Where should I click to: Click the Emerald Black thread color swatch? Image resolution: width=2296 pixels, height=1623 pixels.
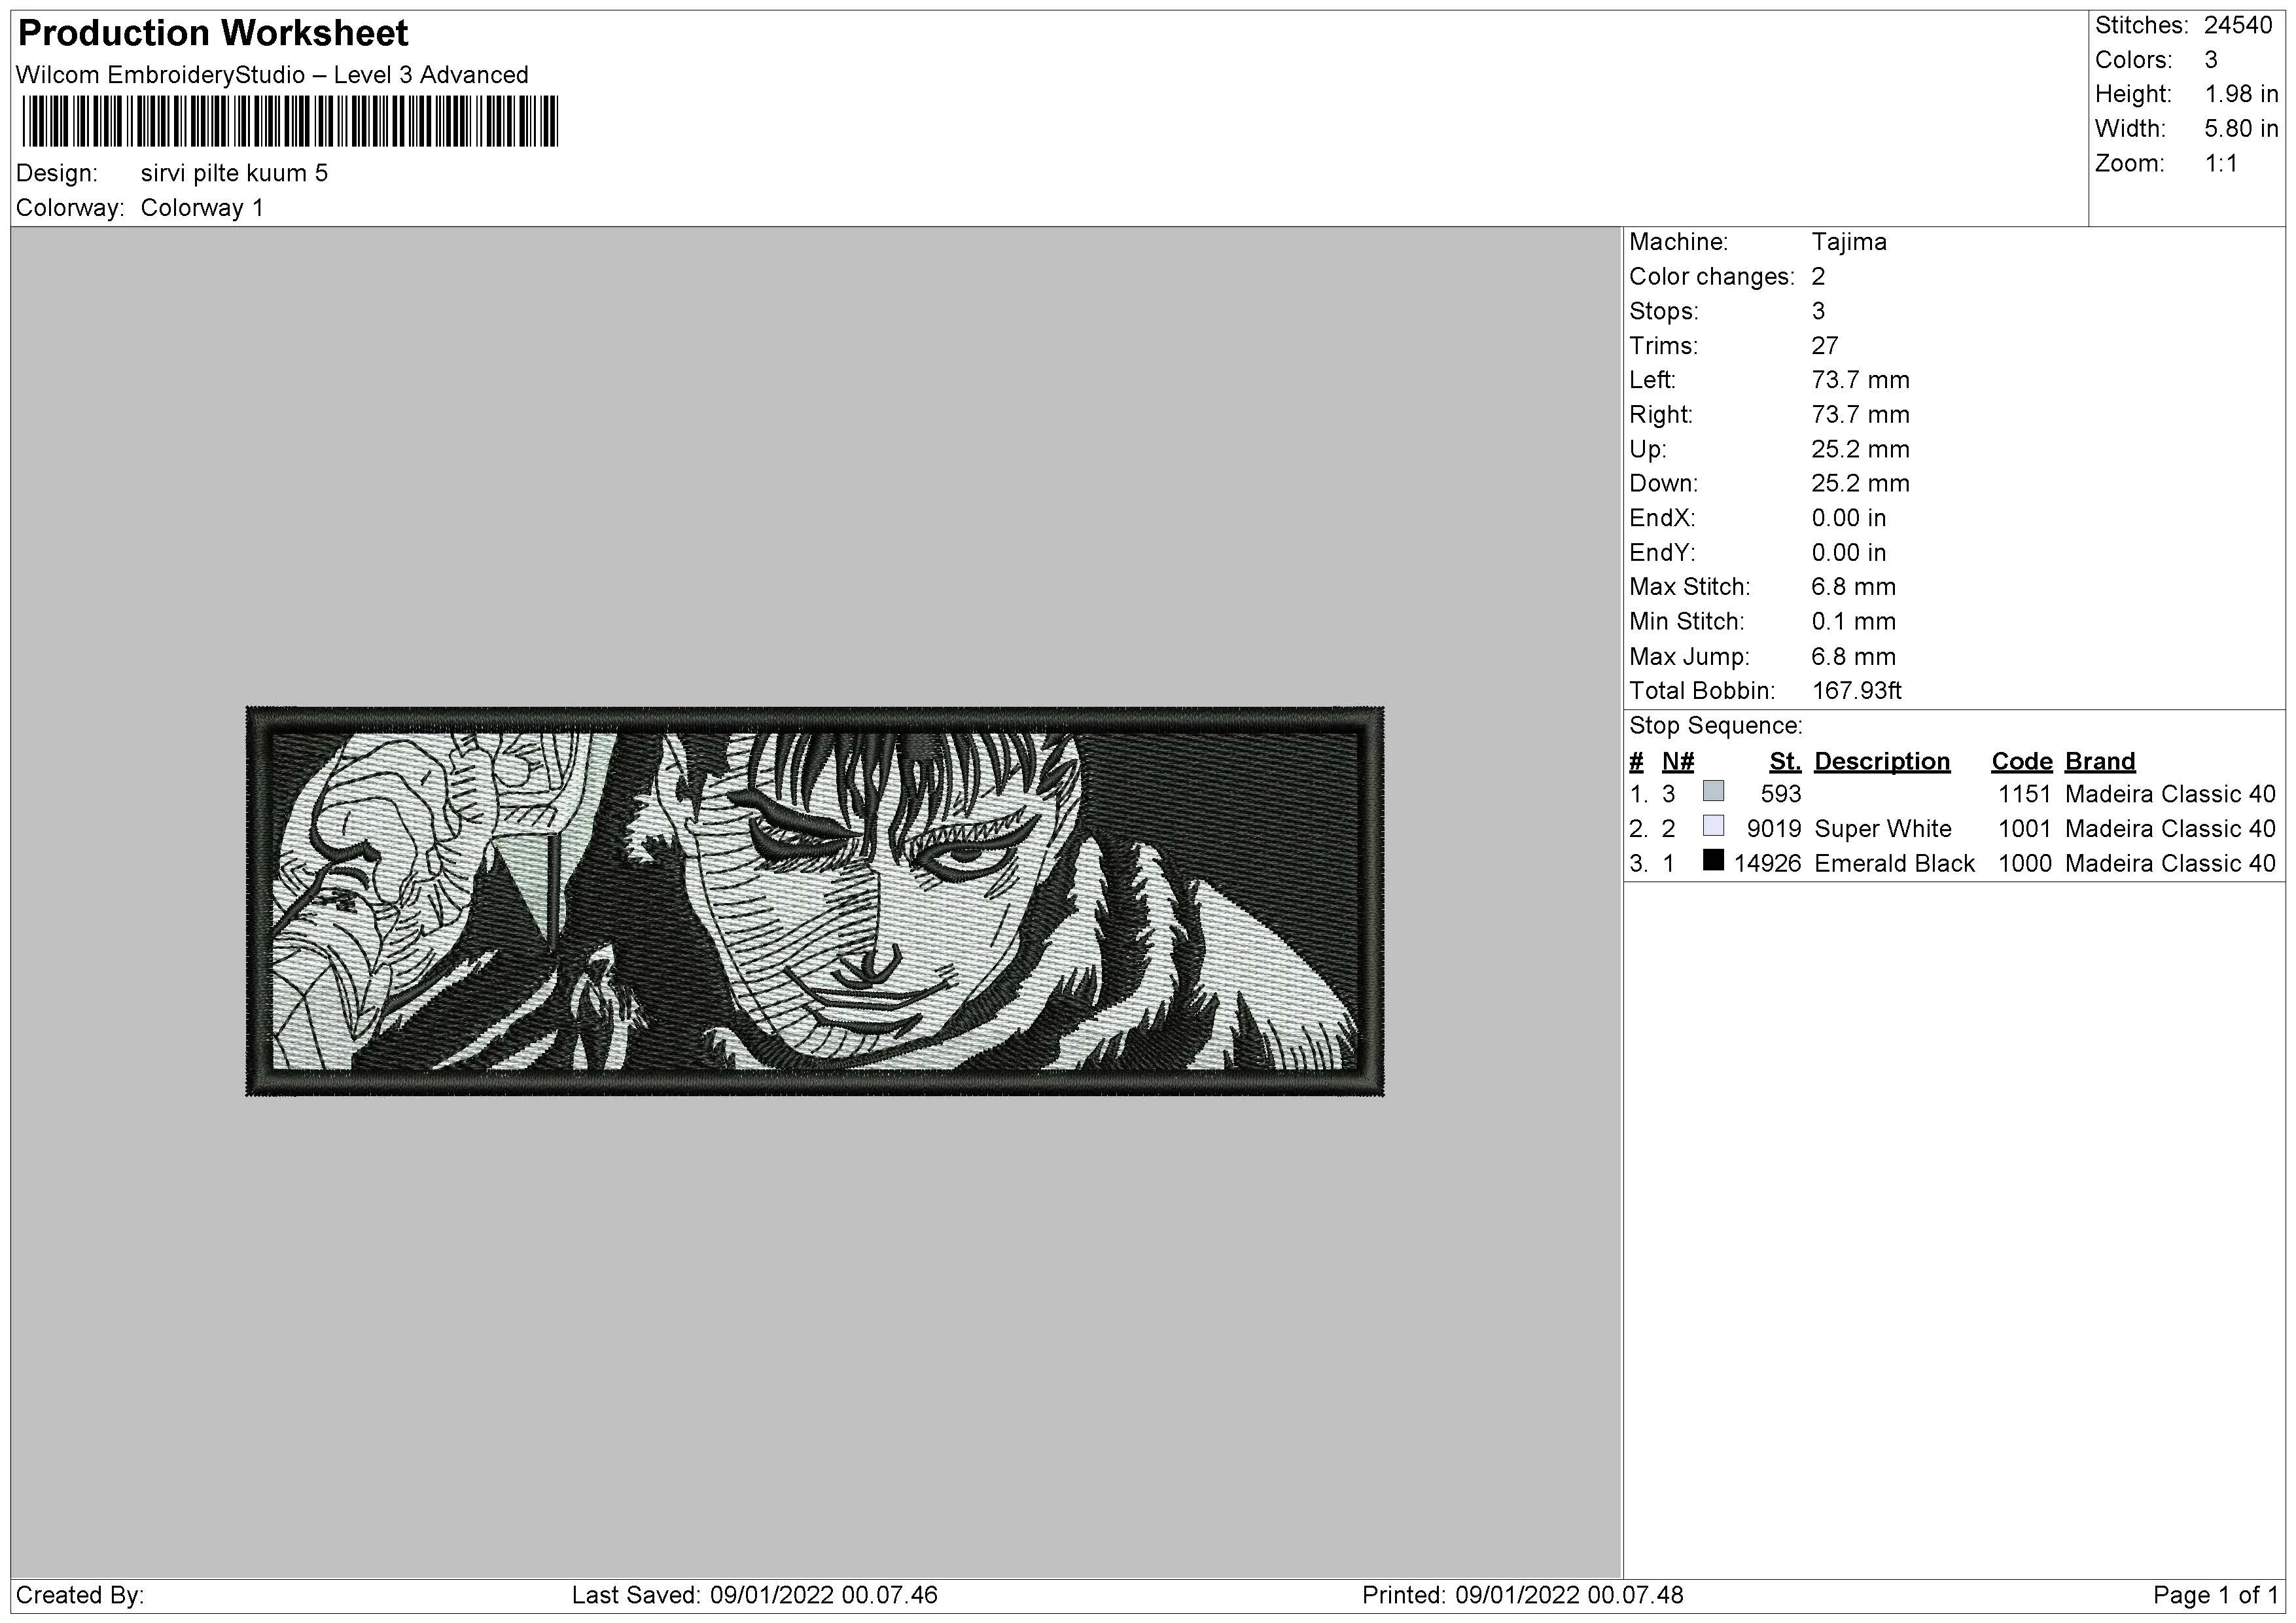pos(1713,860)
